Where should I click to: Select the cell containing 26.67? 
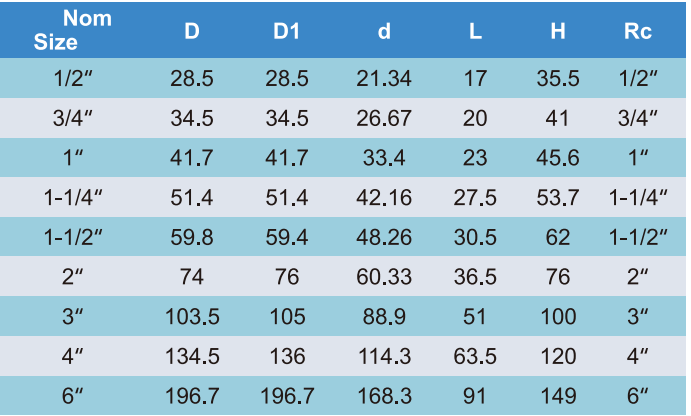click(384, 118)
